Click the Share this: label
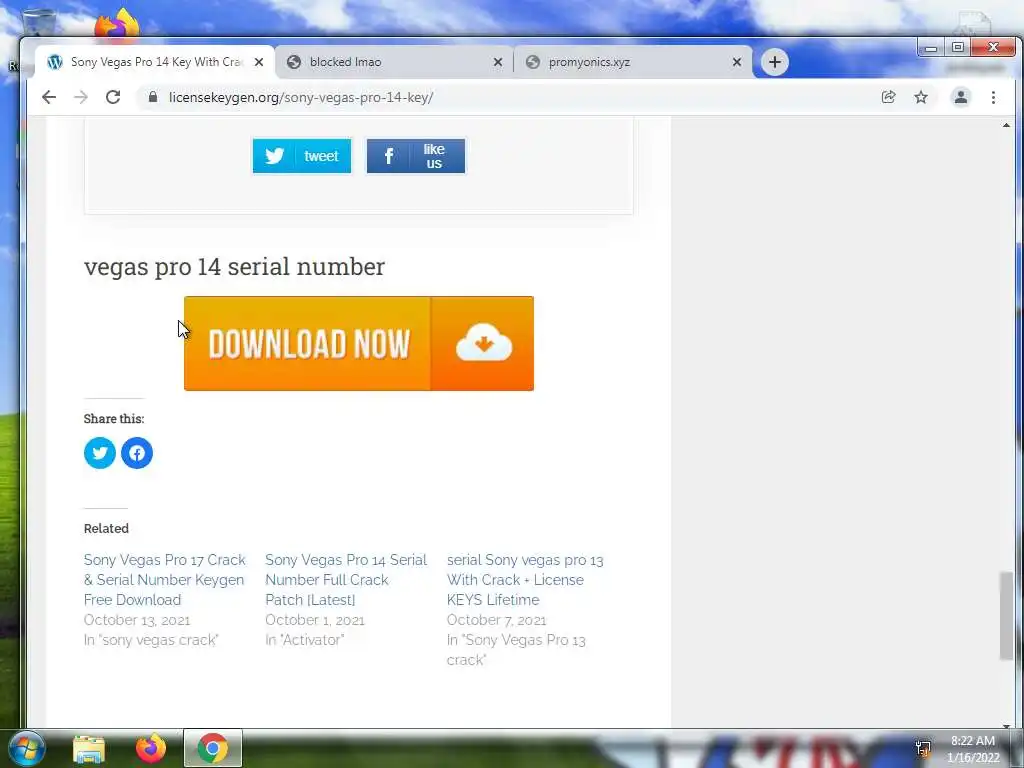Screen dimensions: 1024x768 [x=114, y=419]
